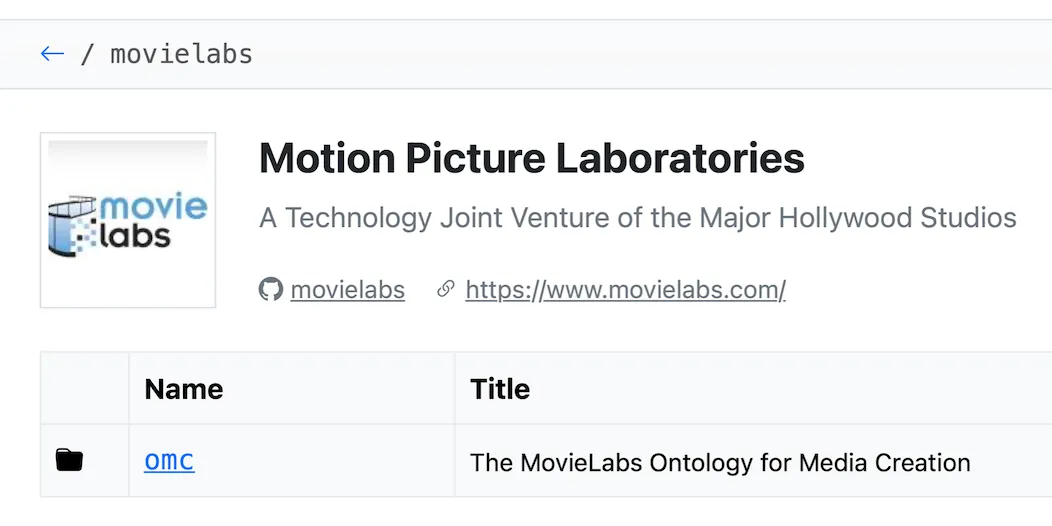Click the blue back arrow icon
The height and width of the screenshot is (526, 1052).
coord(52,54)
